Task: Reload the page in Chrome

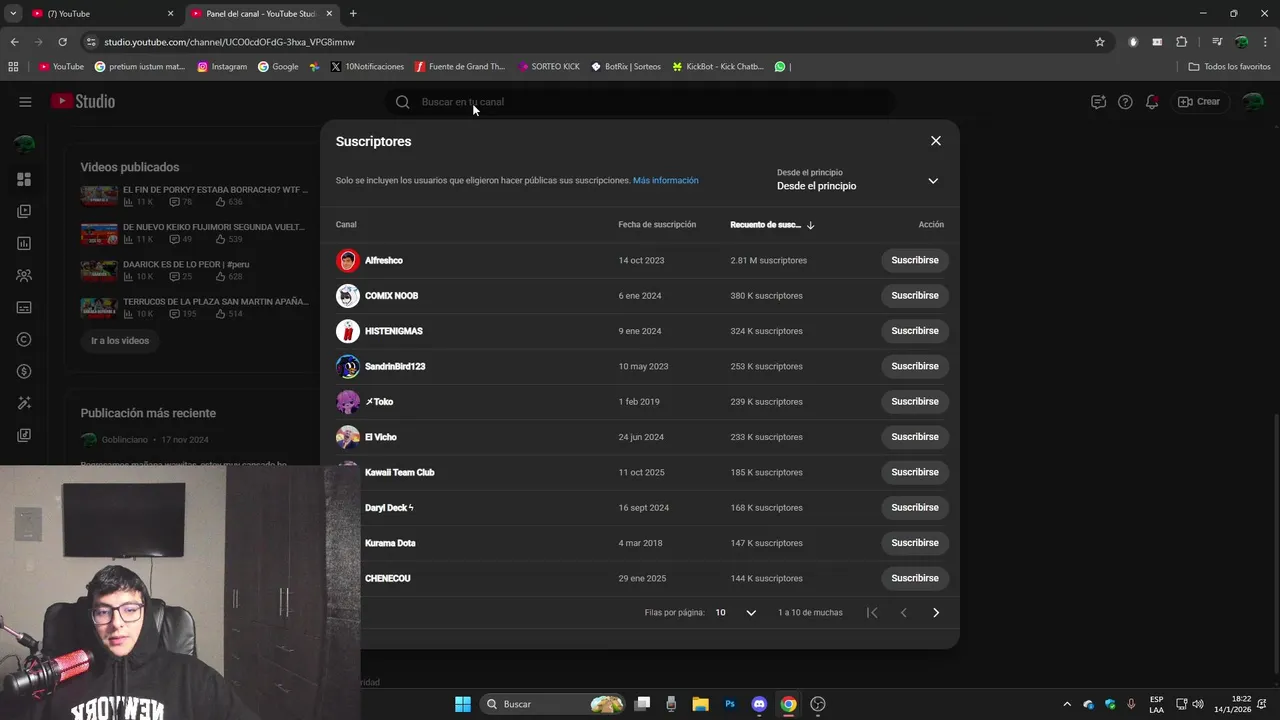Action: click(62, 42)
